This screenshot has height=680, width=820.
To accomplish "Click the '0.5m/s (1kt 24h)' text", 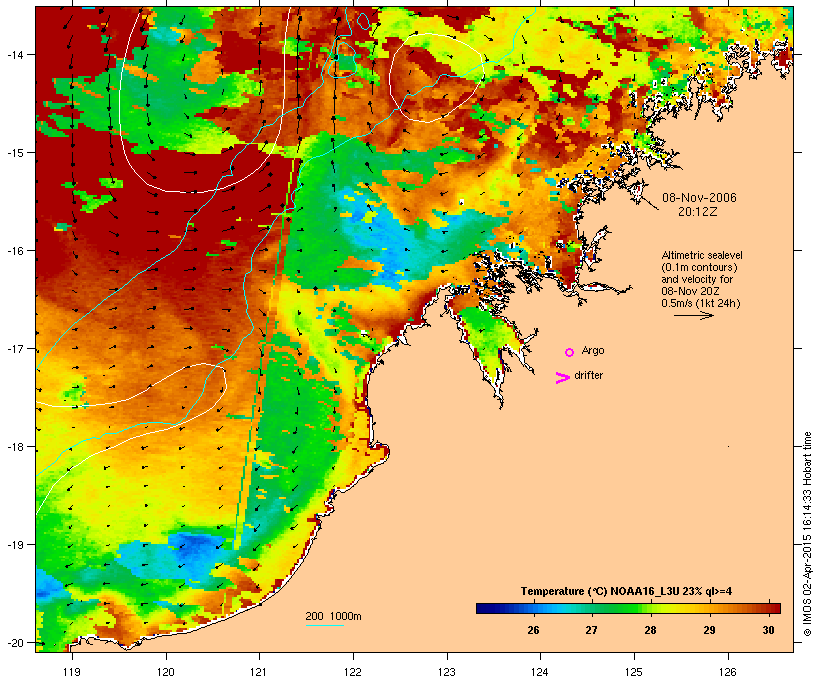I will 701,303.
